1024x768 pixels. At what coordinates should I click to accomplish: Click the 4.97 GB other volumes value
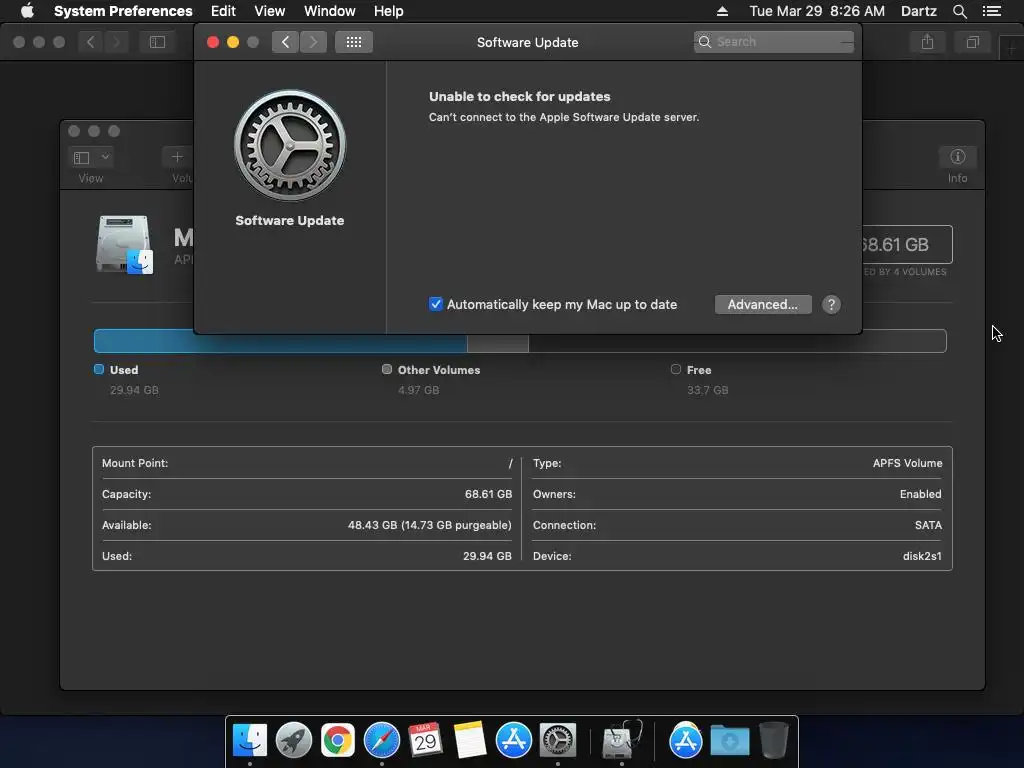418,390
